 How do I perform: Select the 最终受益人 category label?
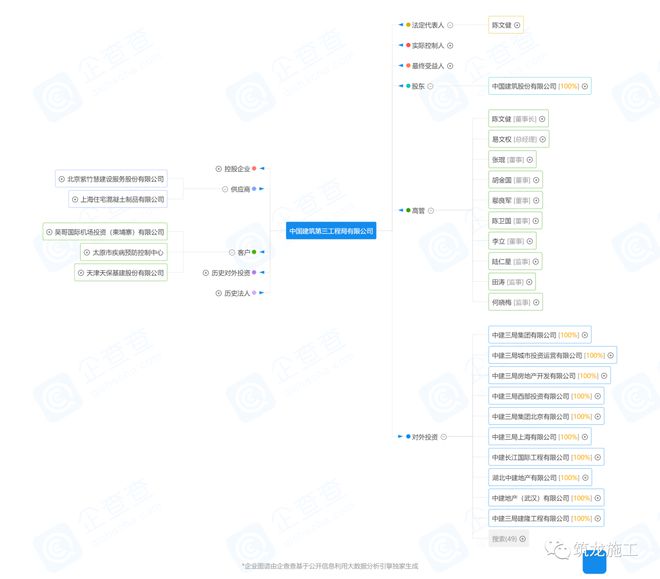point(428,66)
